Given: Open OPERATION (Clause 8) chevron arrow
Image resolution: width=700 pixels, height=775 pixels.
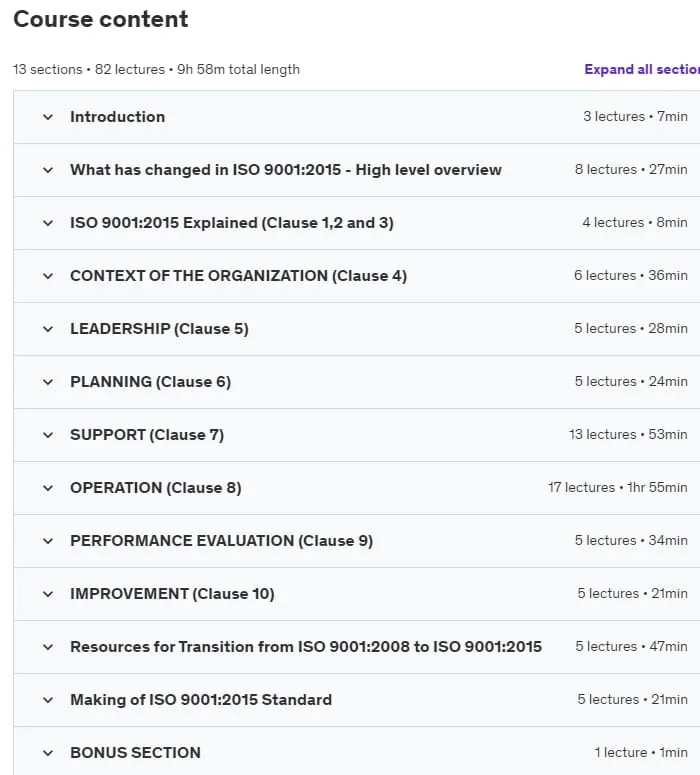Looking at the screenshot, I should 48,488.
